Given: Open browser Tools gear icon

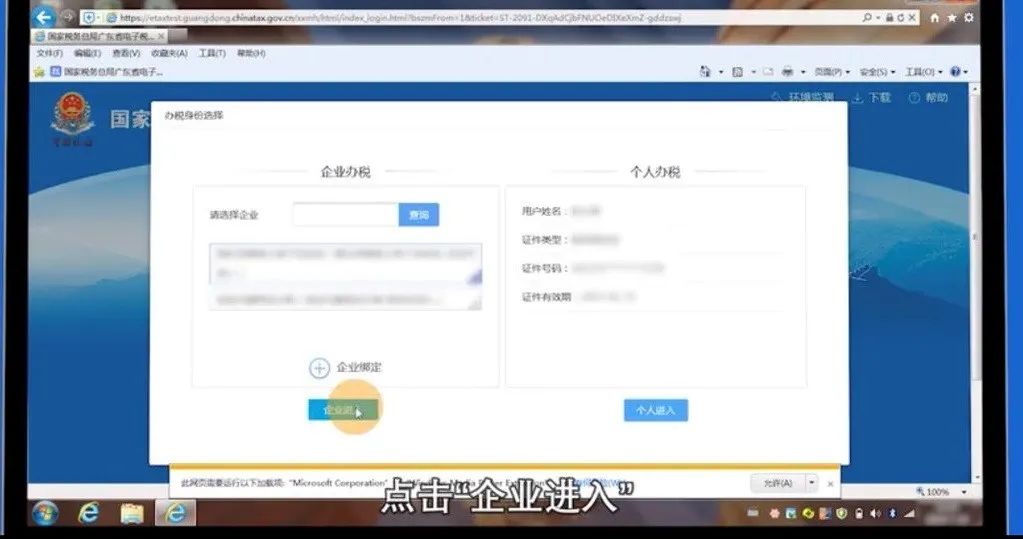Looking at the screenshot, I should (969, 18).
